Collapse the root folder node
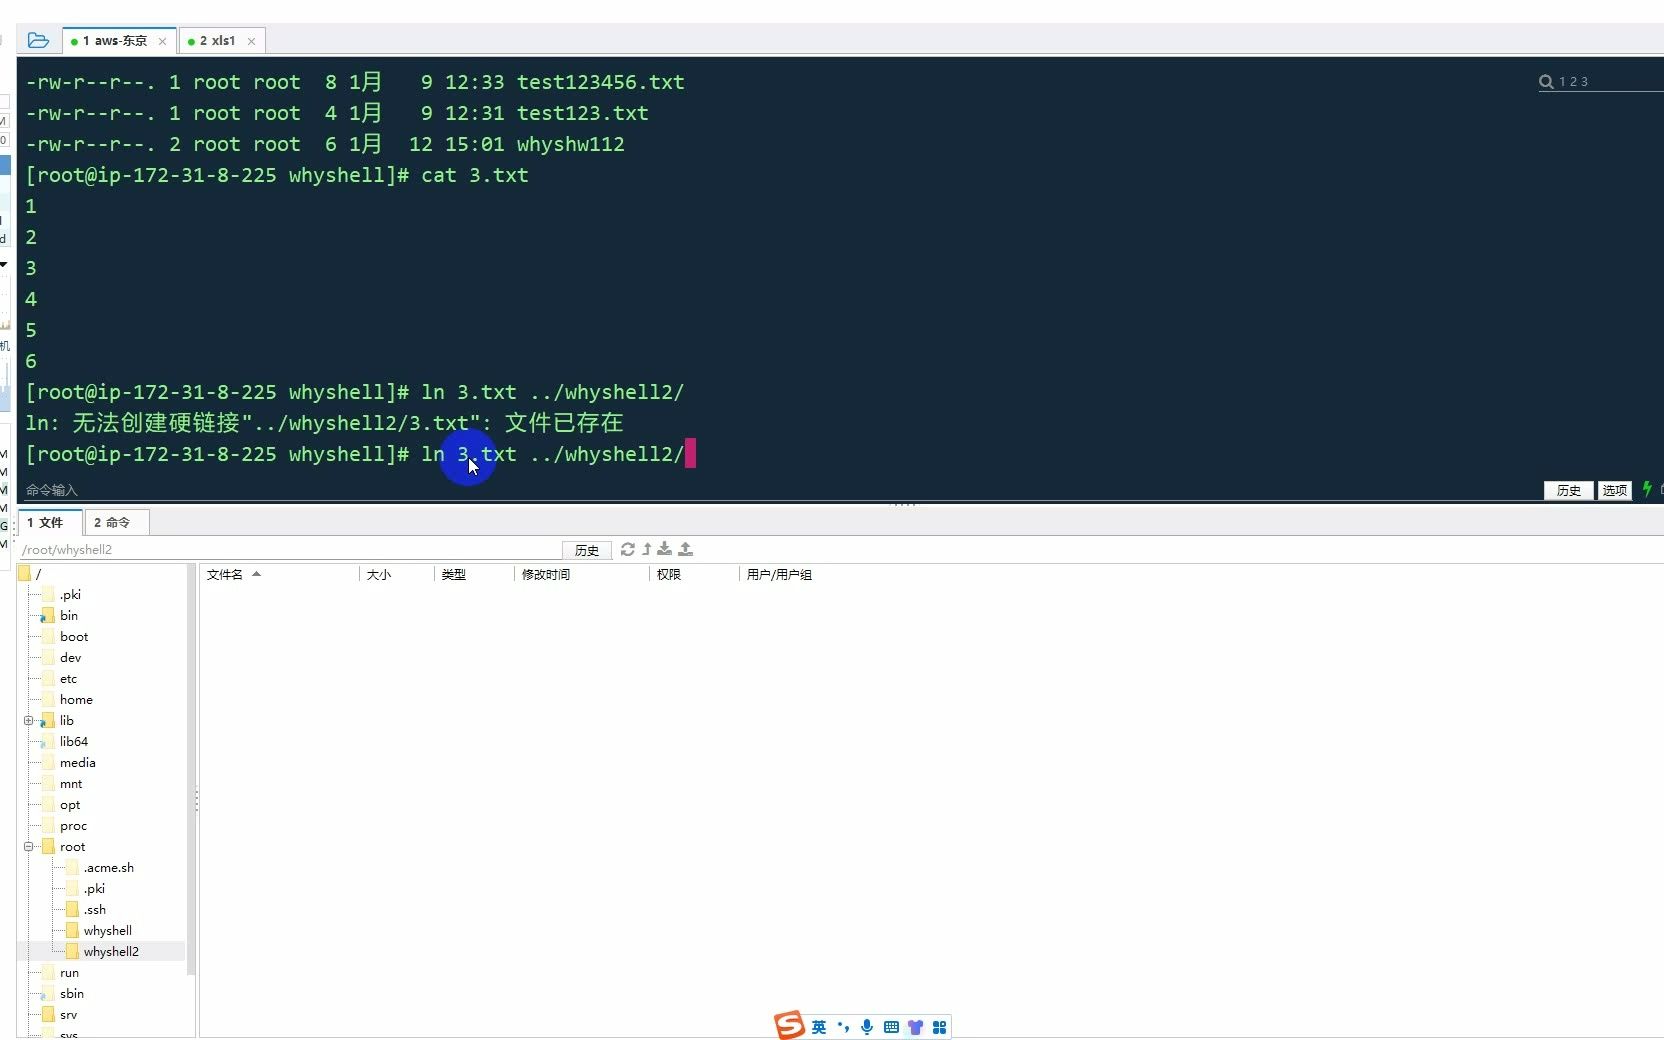This screenshot has height=1040, width=1664. point(29,846)
